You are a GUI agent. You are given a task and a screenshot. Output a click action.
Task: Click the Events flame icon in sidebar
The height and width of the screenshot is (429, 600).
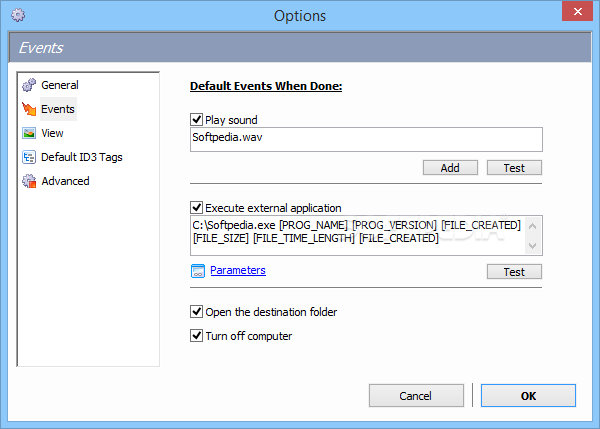pos(29,109)
